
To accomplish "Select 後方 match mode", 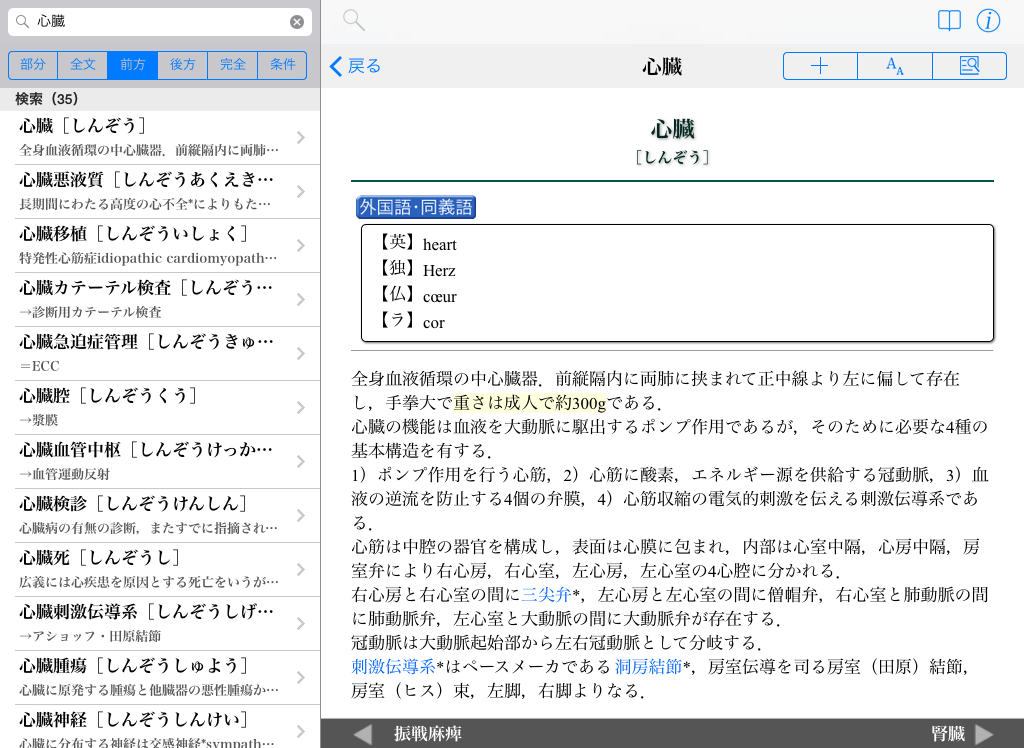I will pos(183,65).
